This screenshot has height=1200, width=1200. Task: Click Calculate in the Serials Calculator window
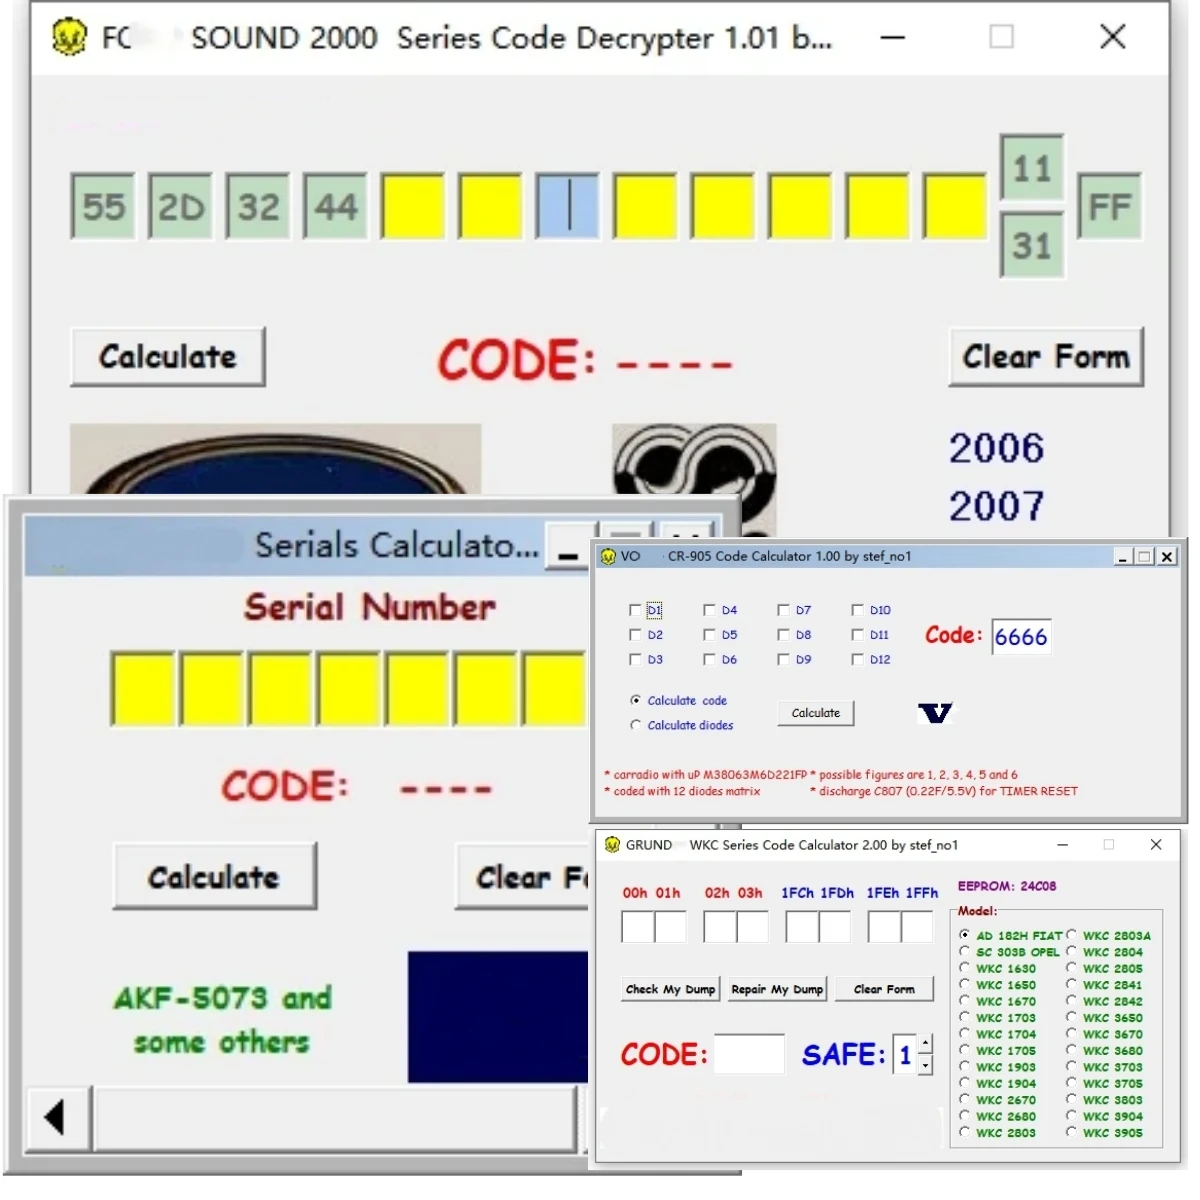(215, 877)
